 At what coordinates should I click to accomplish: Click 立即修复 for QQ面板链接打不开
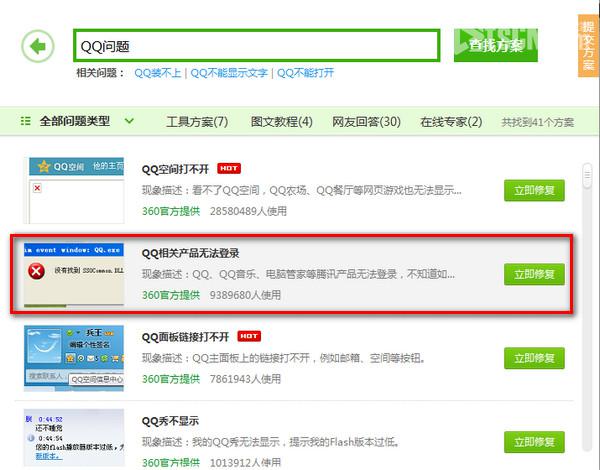pos(534,358)
